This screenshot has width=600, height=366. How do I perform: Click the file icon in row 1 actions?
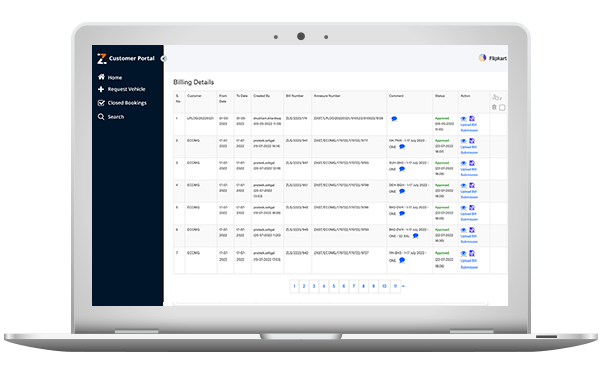coord(472,119)
